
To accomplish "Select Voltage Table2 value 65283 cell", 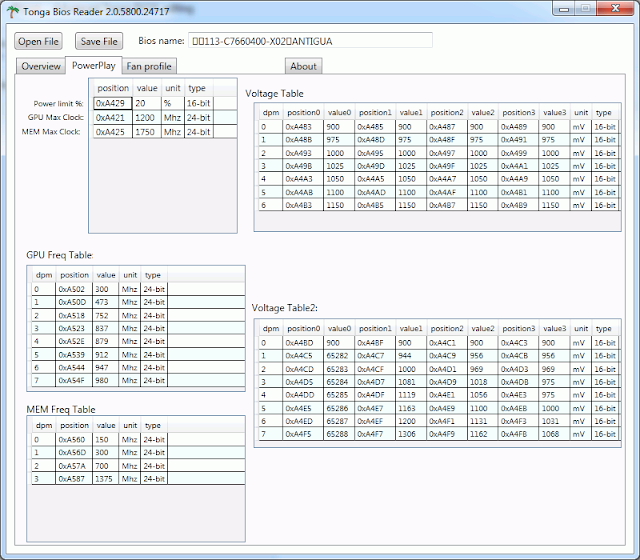I will pyautogui.click(x=339, y=369).
